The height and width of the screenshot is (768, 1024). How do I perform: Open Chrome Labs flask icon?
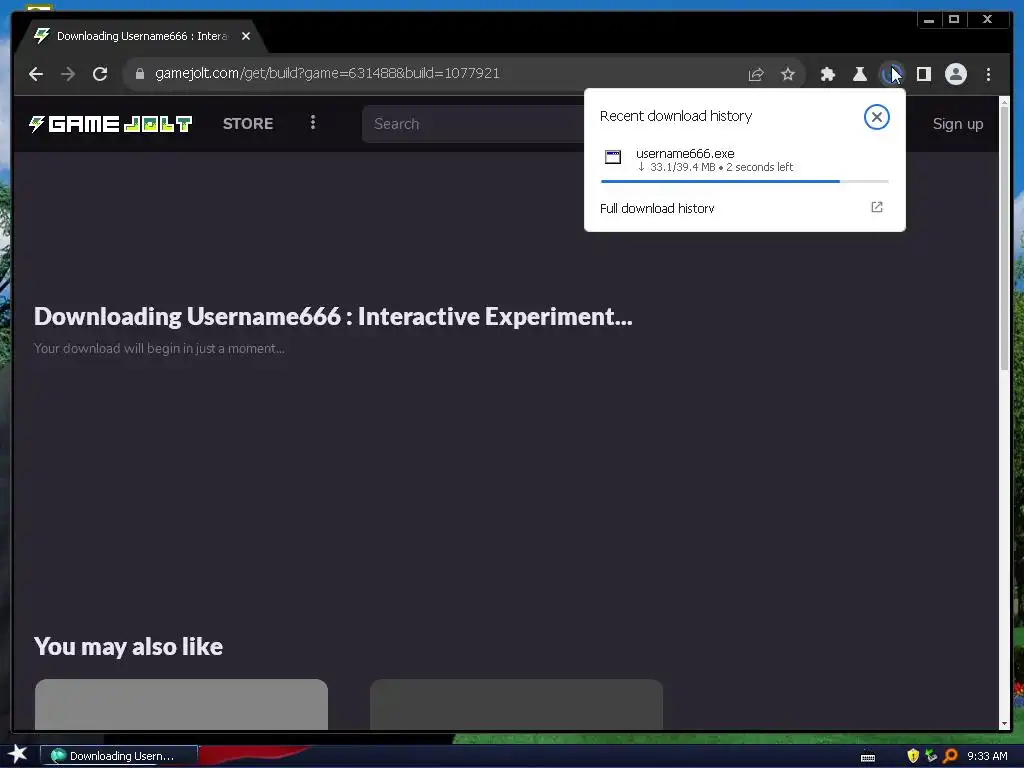[859, 74]
